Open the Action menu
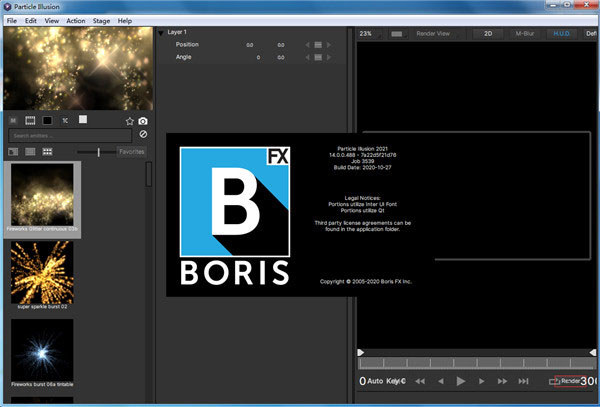Screen dimensions: 600x407 [75, 20]
